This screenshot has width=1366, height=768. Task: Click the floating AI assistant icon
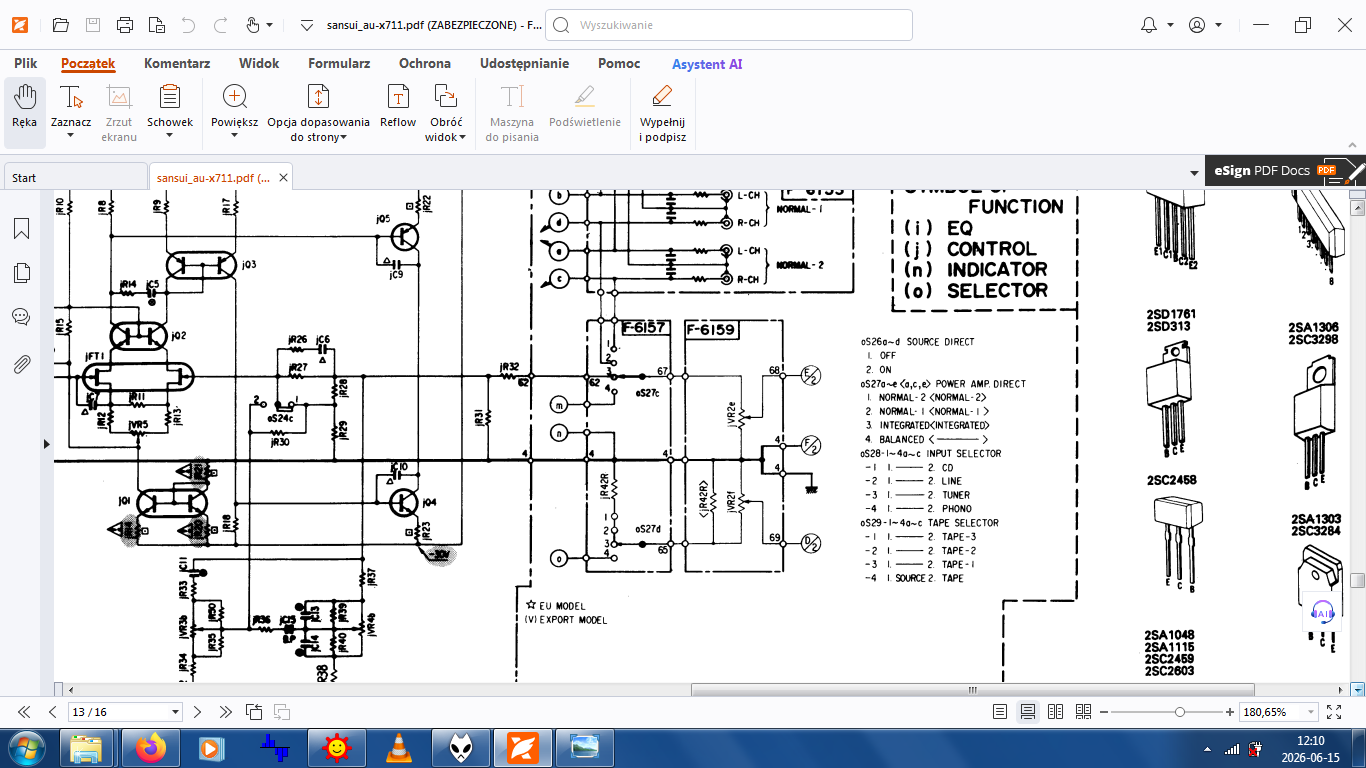(x=1322, y=613)
